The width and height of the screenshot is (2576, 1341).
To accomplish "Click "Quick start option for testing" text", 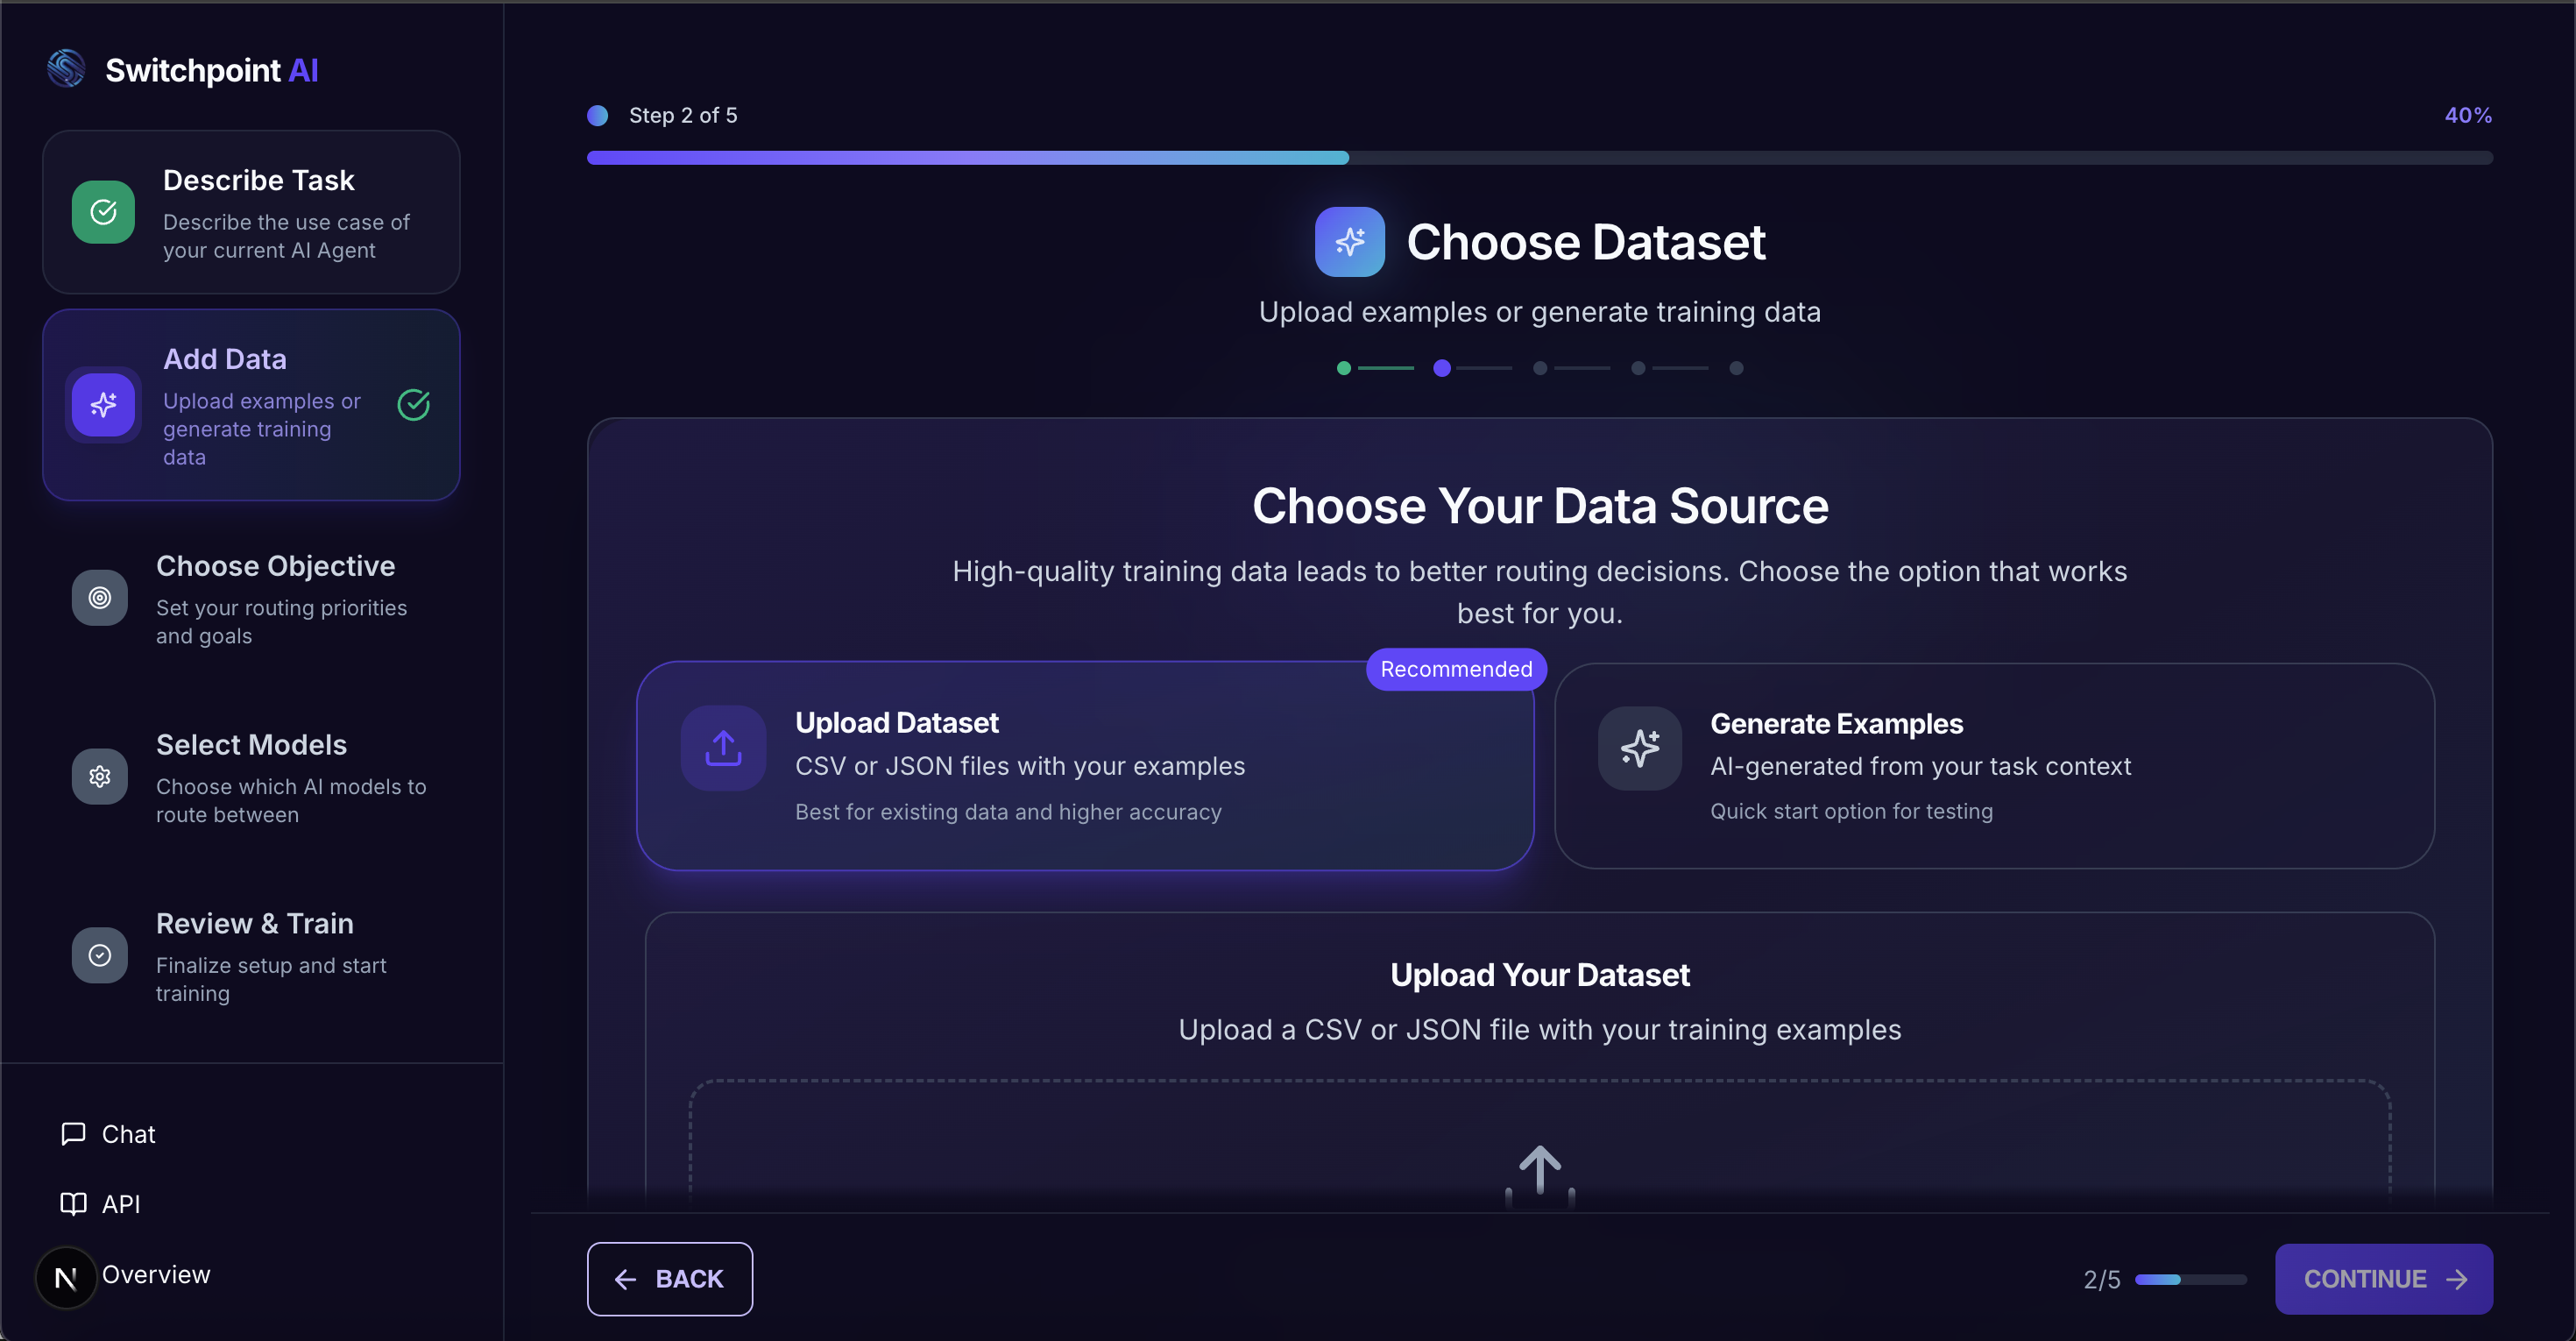I will (x=1851, y=811).
